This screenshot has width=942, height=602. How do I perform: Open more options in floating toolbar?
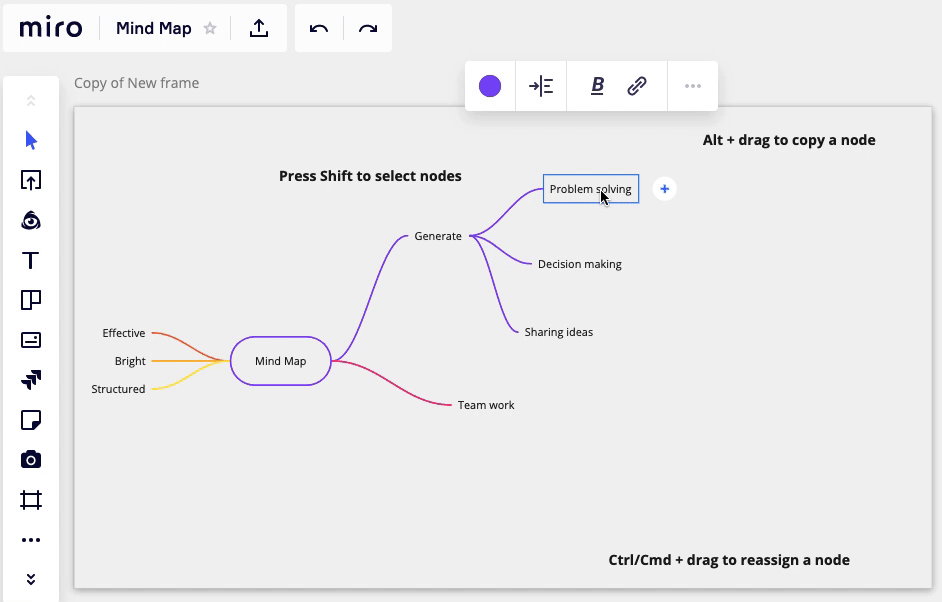point(693,86)
